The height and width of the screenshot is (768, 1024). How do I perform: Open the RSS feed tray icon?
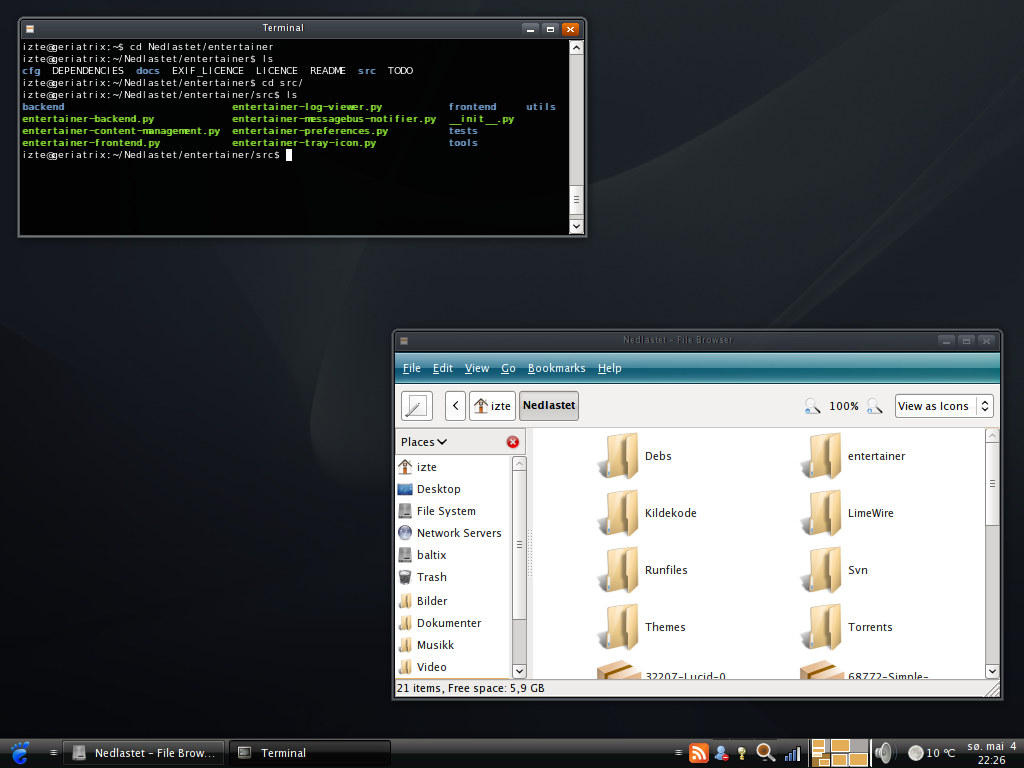(699, 753)
